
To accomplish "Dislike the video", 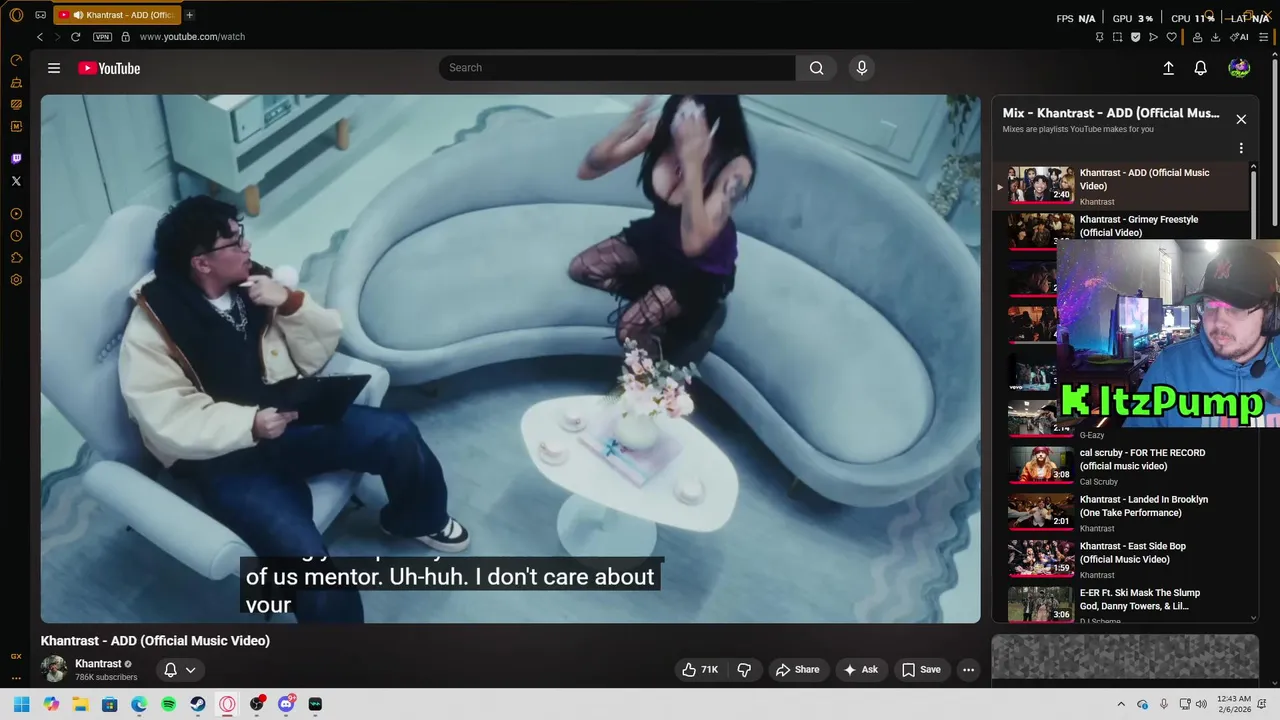I will [x=744, y=670].
